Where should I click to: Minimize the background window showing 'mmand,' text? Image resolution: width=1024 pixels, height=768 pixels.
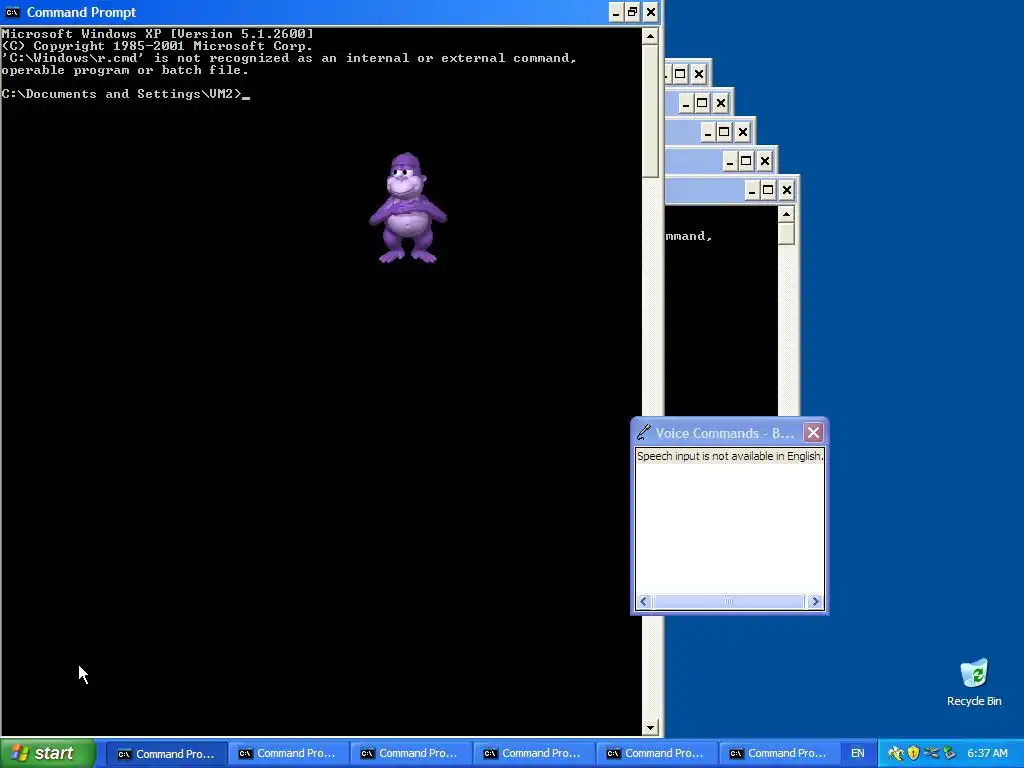tap(752, 190)
